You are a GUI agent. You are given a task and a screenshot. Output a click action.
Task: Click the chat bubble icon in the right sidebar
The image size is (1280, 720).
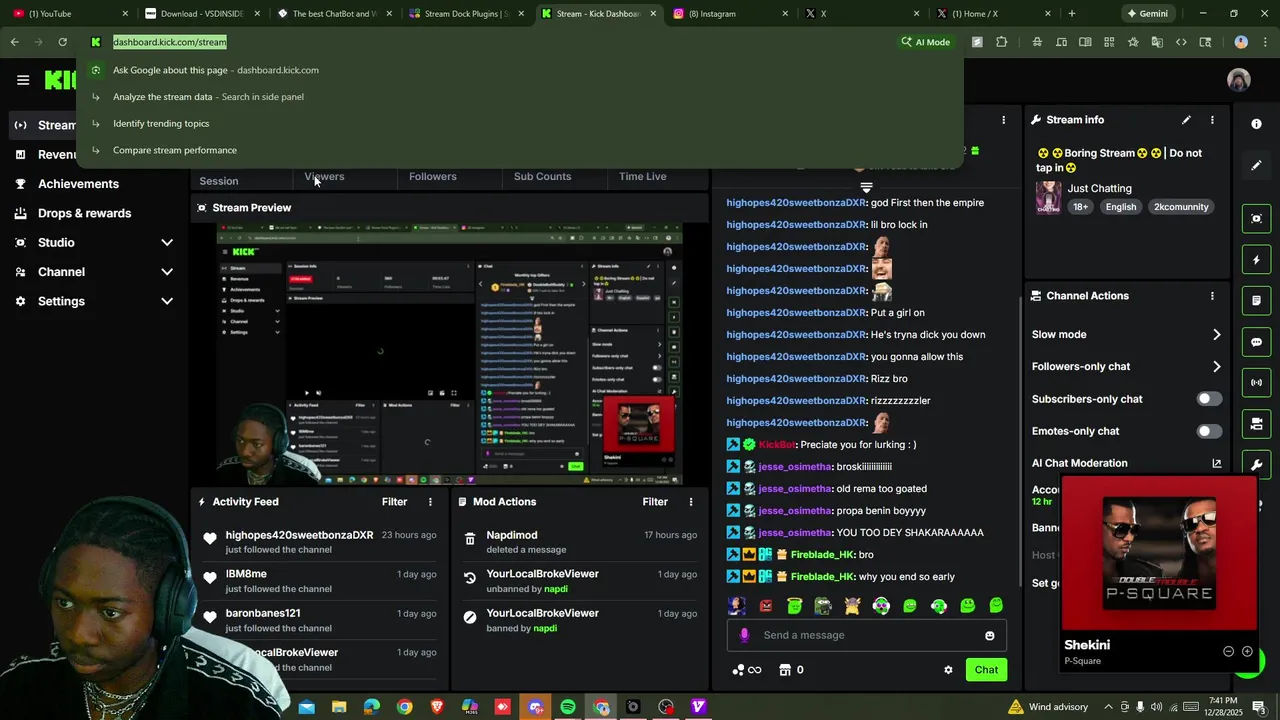pos(1256,342)
